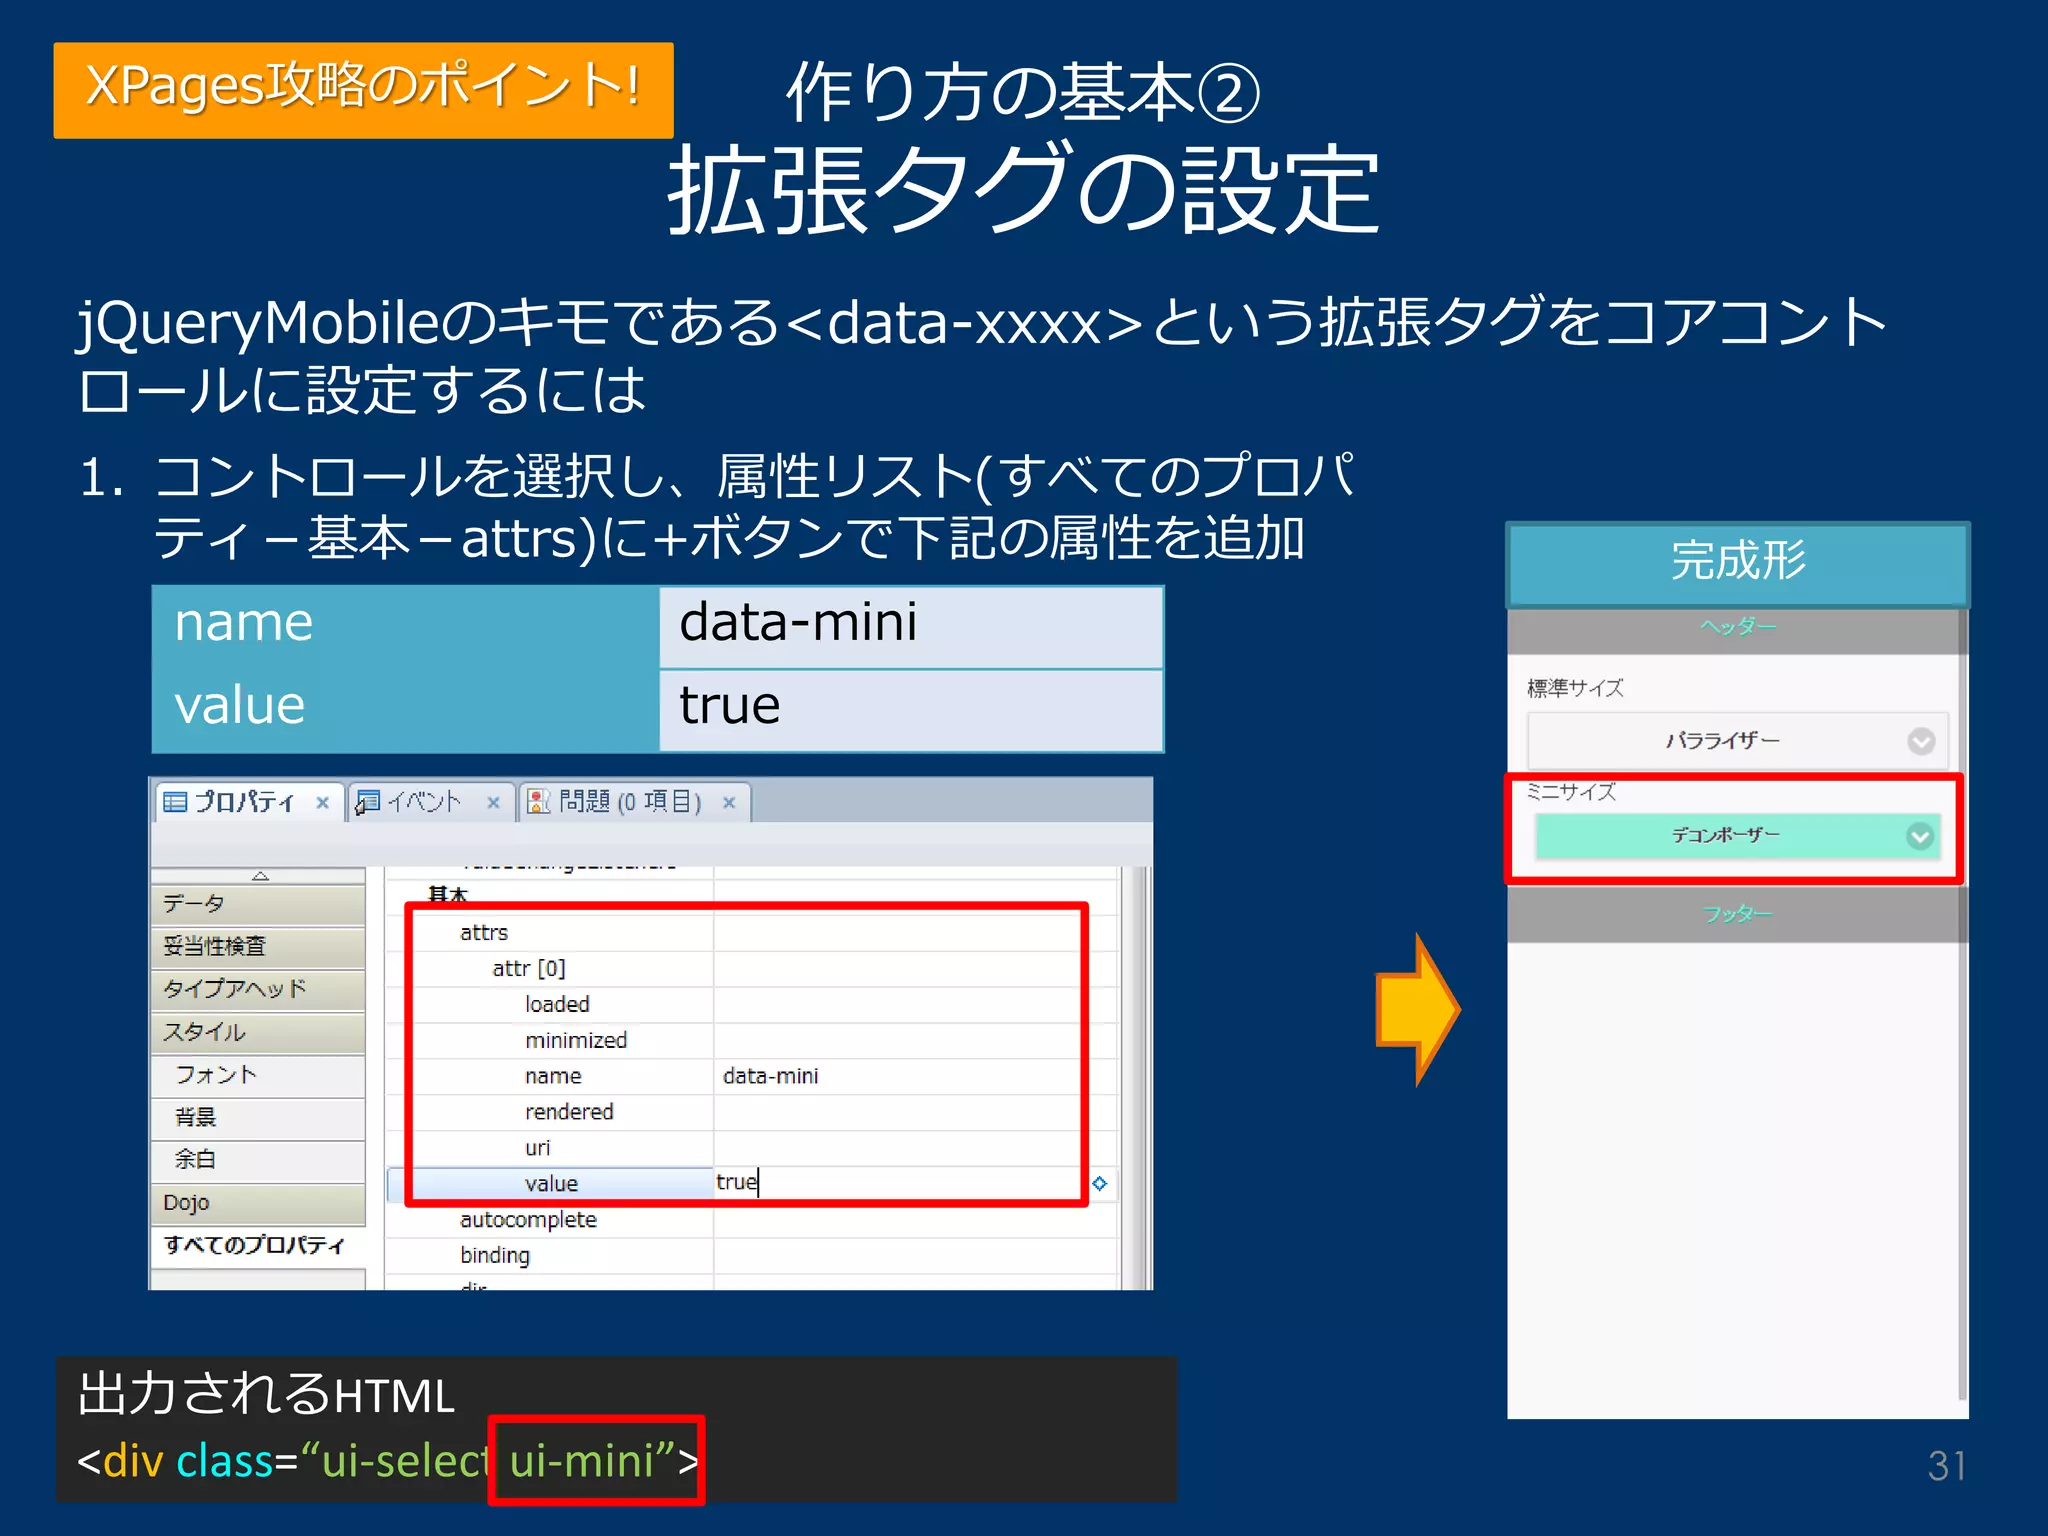The height and width of the screenshot is (1536, 2048).
Task: Click the true table cell
Action: pyautogui.click(x=911, y=709)
